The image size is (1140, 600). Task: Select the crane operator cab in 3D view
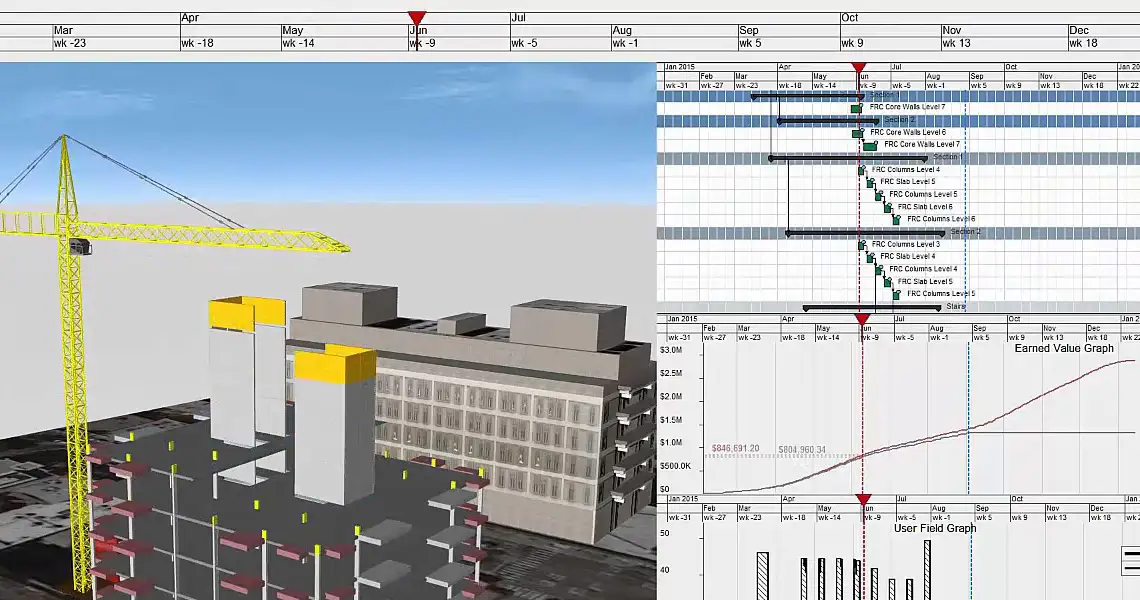(x=82, y=246)
